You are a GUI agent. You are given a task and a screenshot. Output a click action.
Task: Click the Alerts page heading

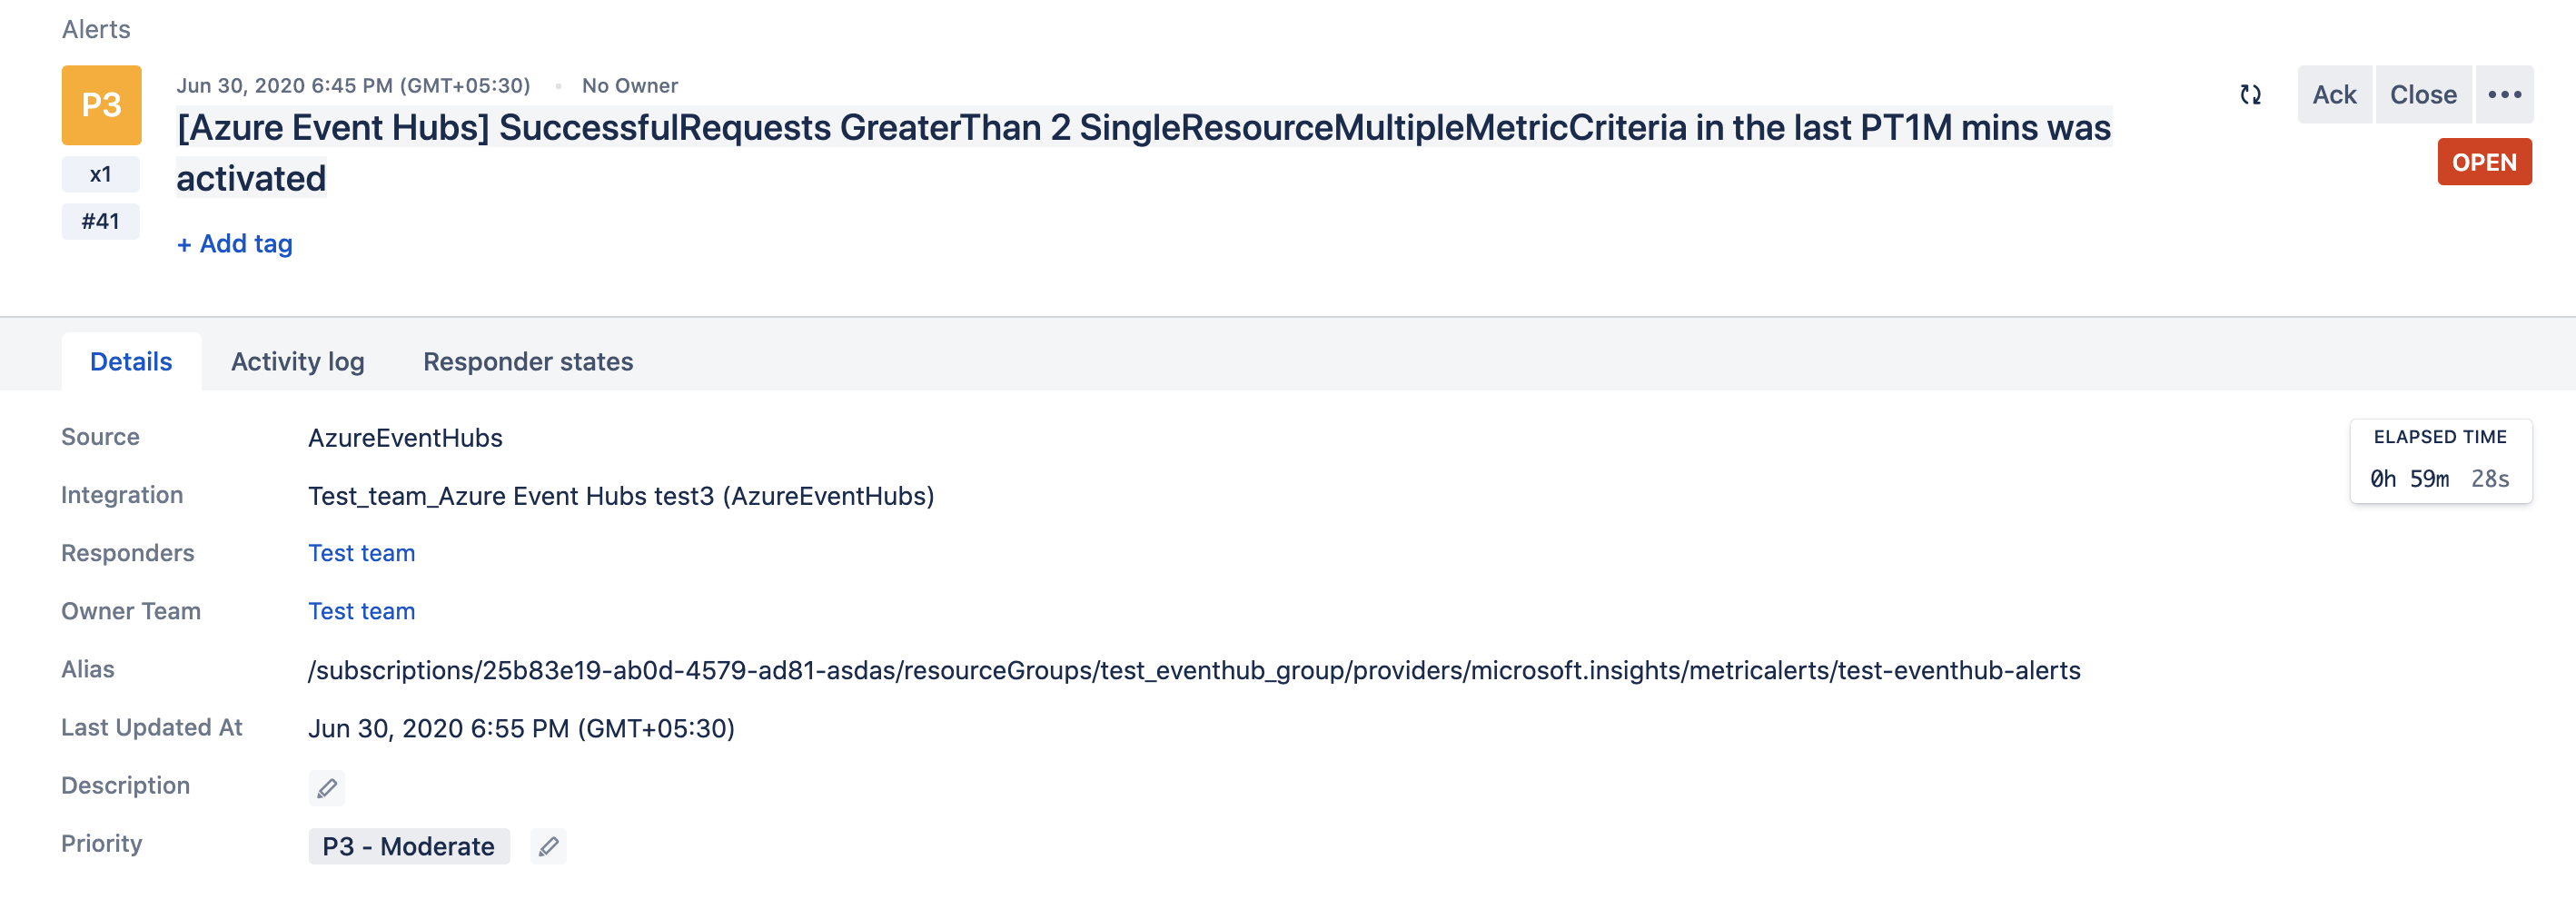point(97,29)
